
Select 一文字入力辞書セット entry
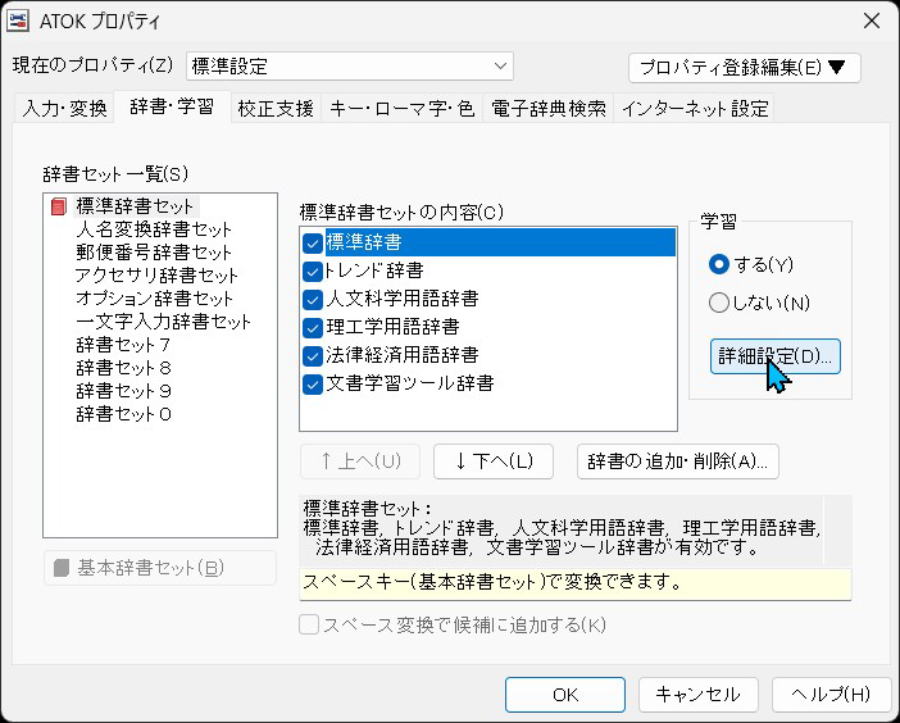coord(163,321)
